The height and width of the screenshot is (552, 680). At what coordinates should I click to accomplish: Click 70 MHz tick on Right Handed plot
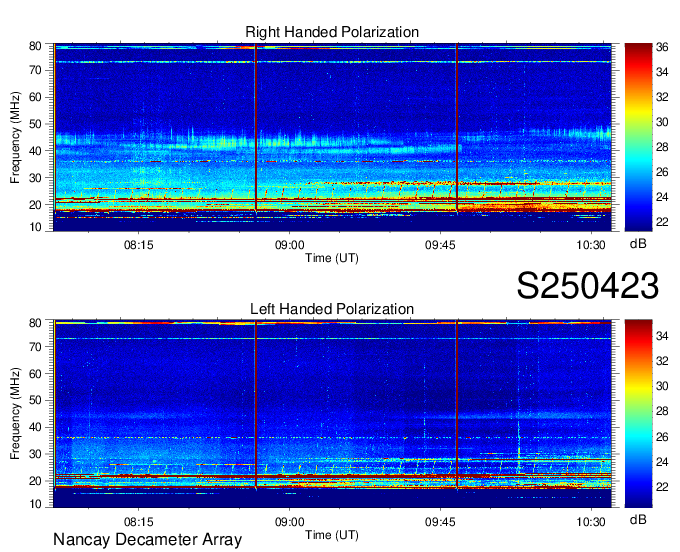coord(35,70)
